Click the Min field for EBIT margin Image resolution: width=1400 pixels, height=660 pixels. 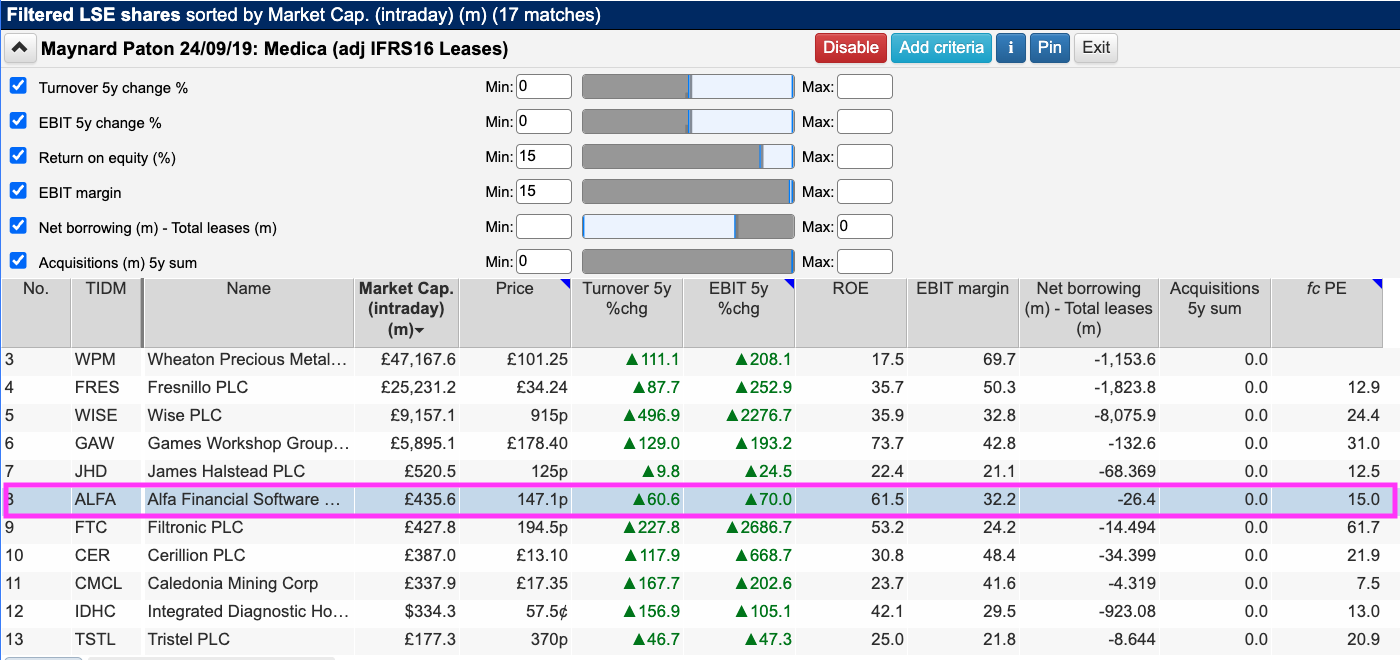pos(543,192)
